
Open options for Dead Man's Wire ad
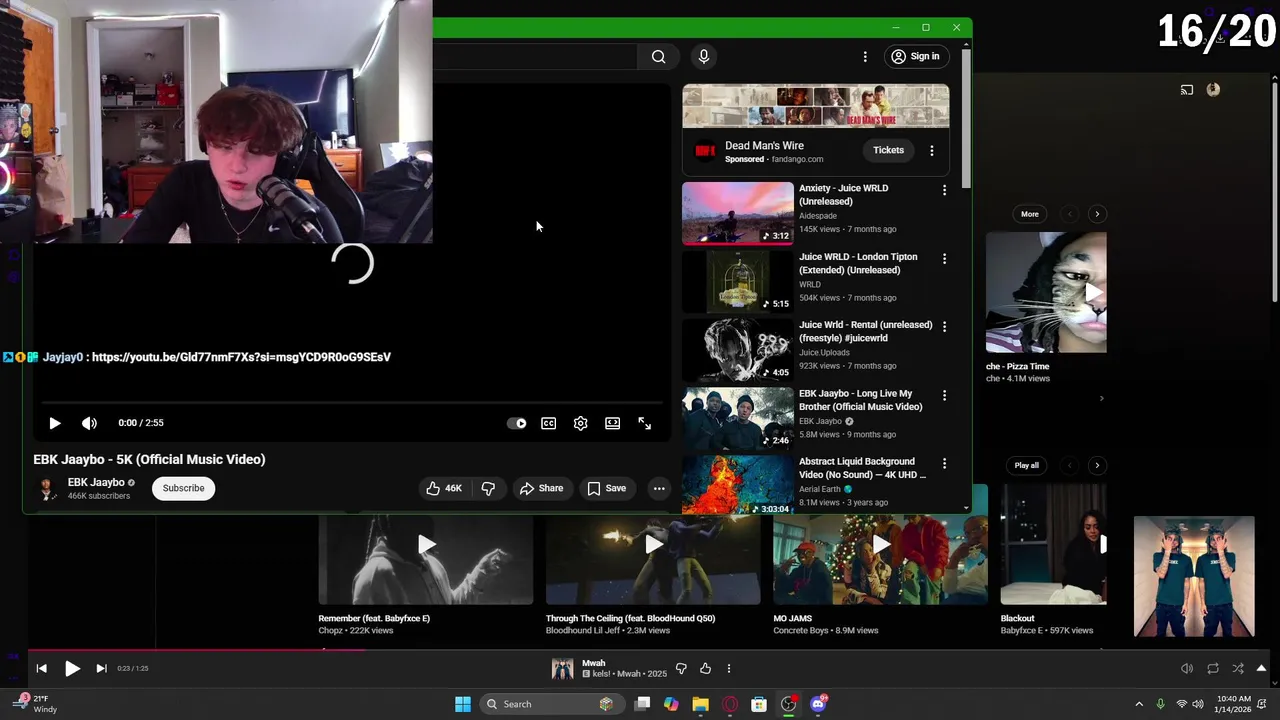(x=932, y=150)
